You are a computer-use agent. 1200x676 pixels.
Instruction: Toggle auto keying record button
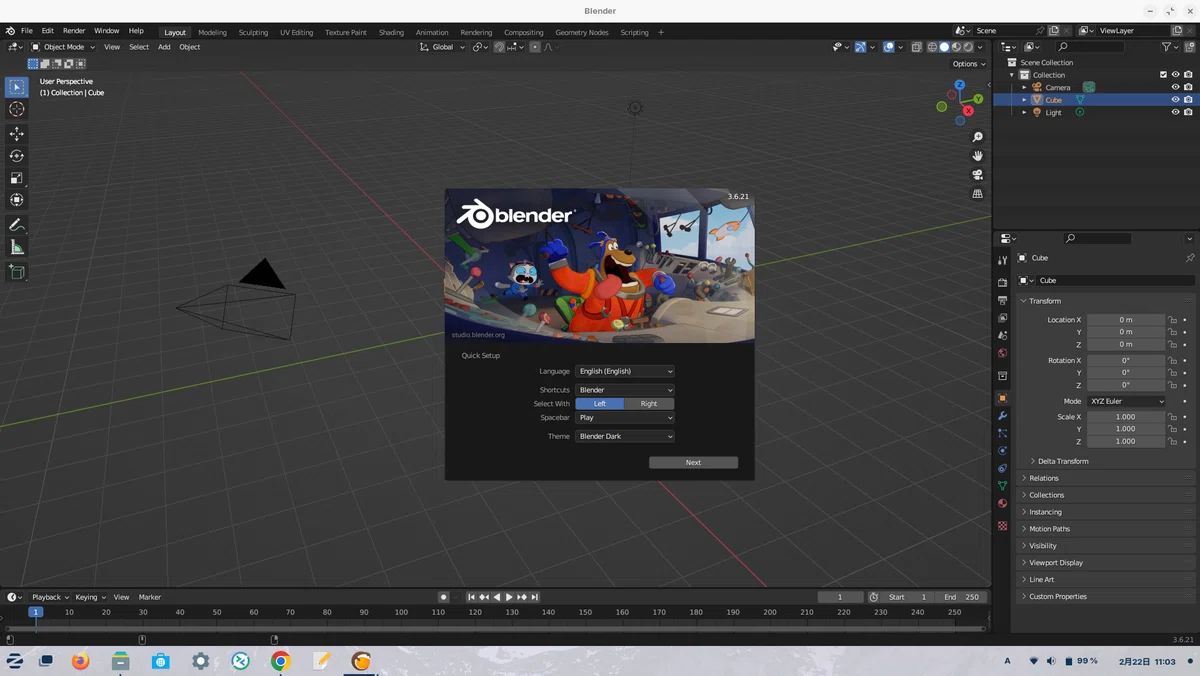[x=444, y=597]
